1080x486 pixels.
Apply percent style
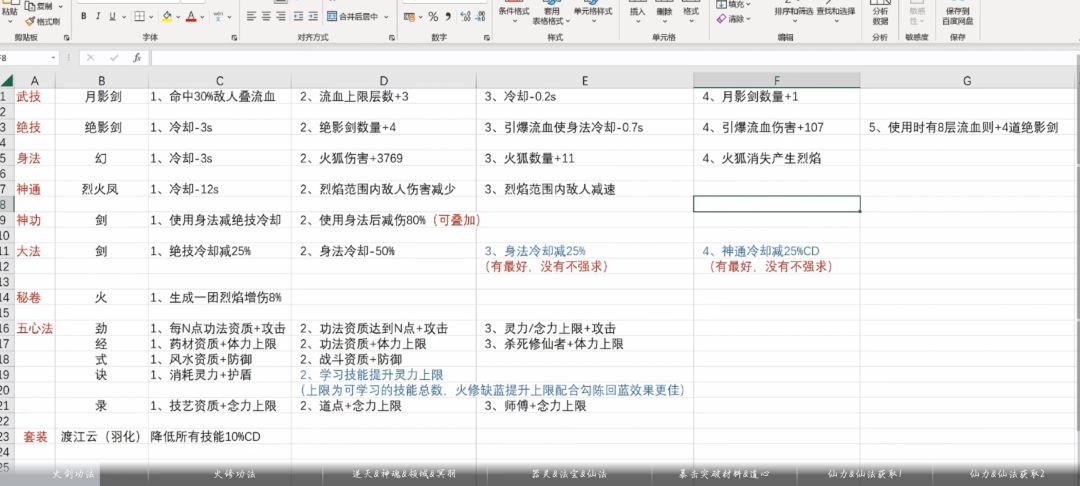pyautogui.click(x=433, y=17)
